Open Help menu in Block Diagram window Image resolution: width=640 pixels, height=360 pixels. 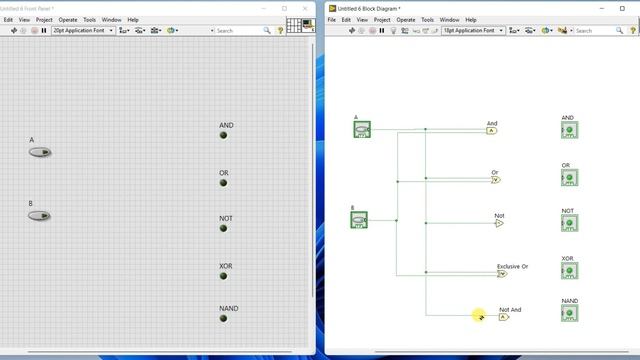pyautogui.click(x=471, y=20)
